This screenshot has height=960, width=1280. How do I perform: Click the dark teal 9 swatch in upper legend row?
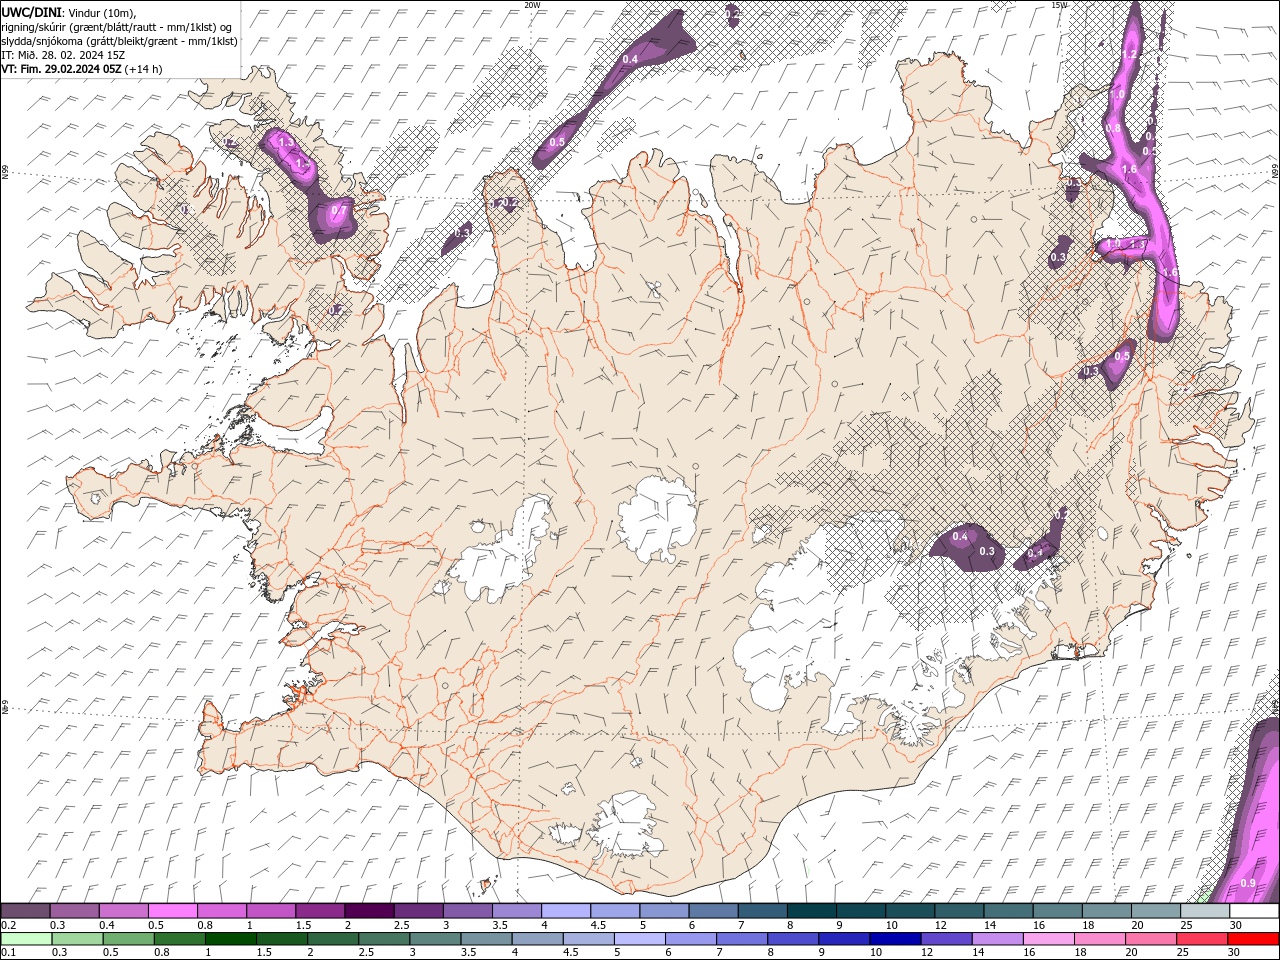(x=860, y=911)
